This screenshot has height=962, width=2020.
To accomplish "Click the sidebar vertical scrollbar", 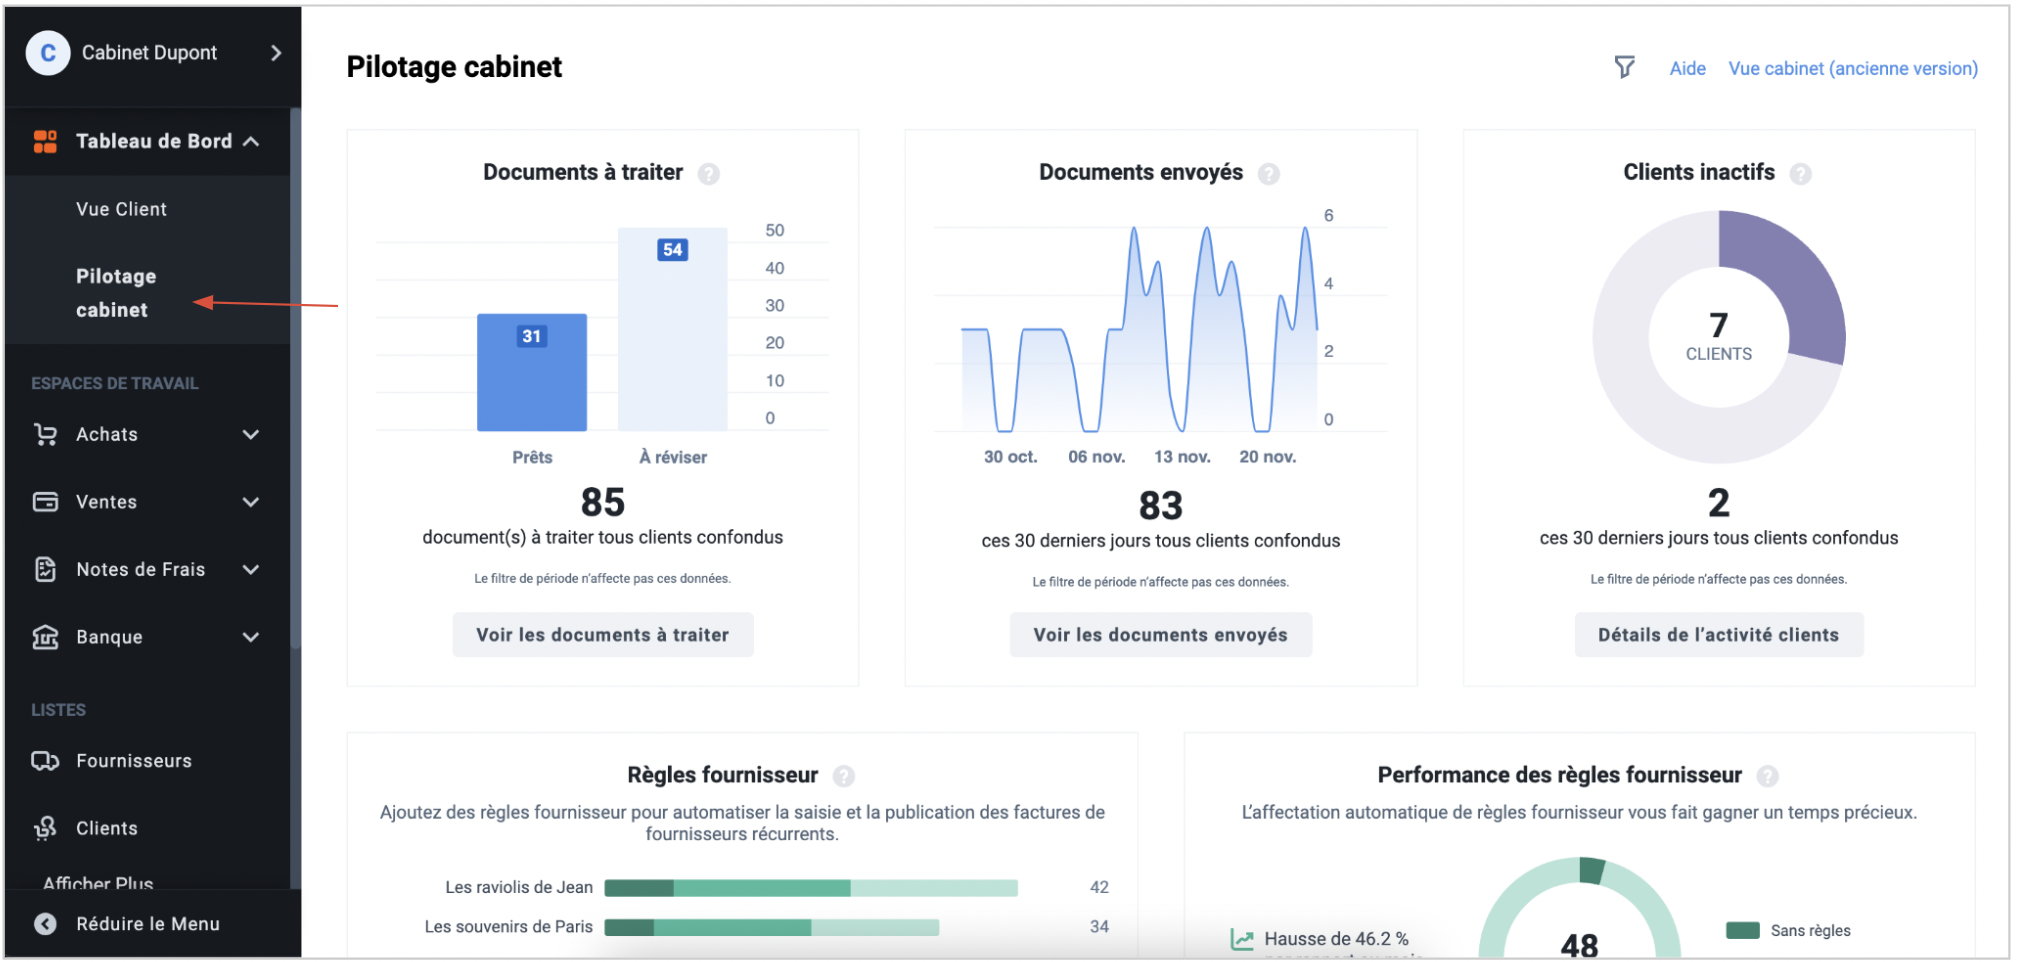I will (x=294, y=380).
